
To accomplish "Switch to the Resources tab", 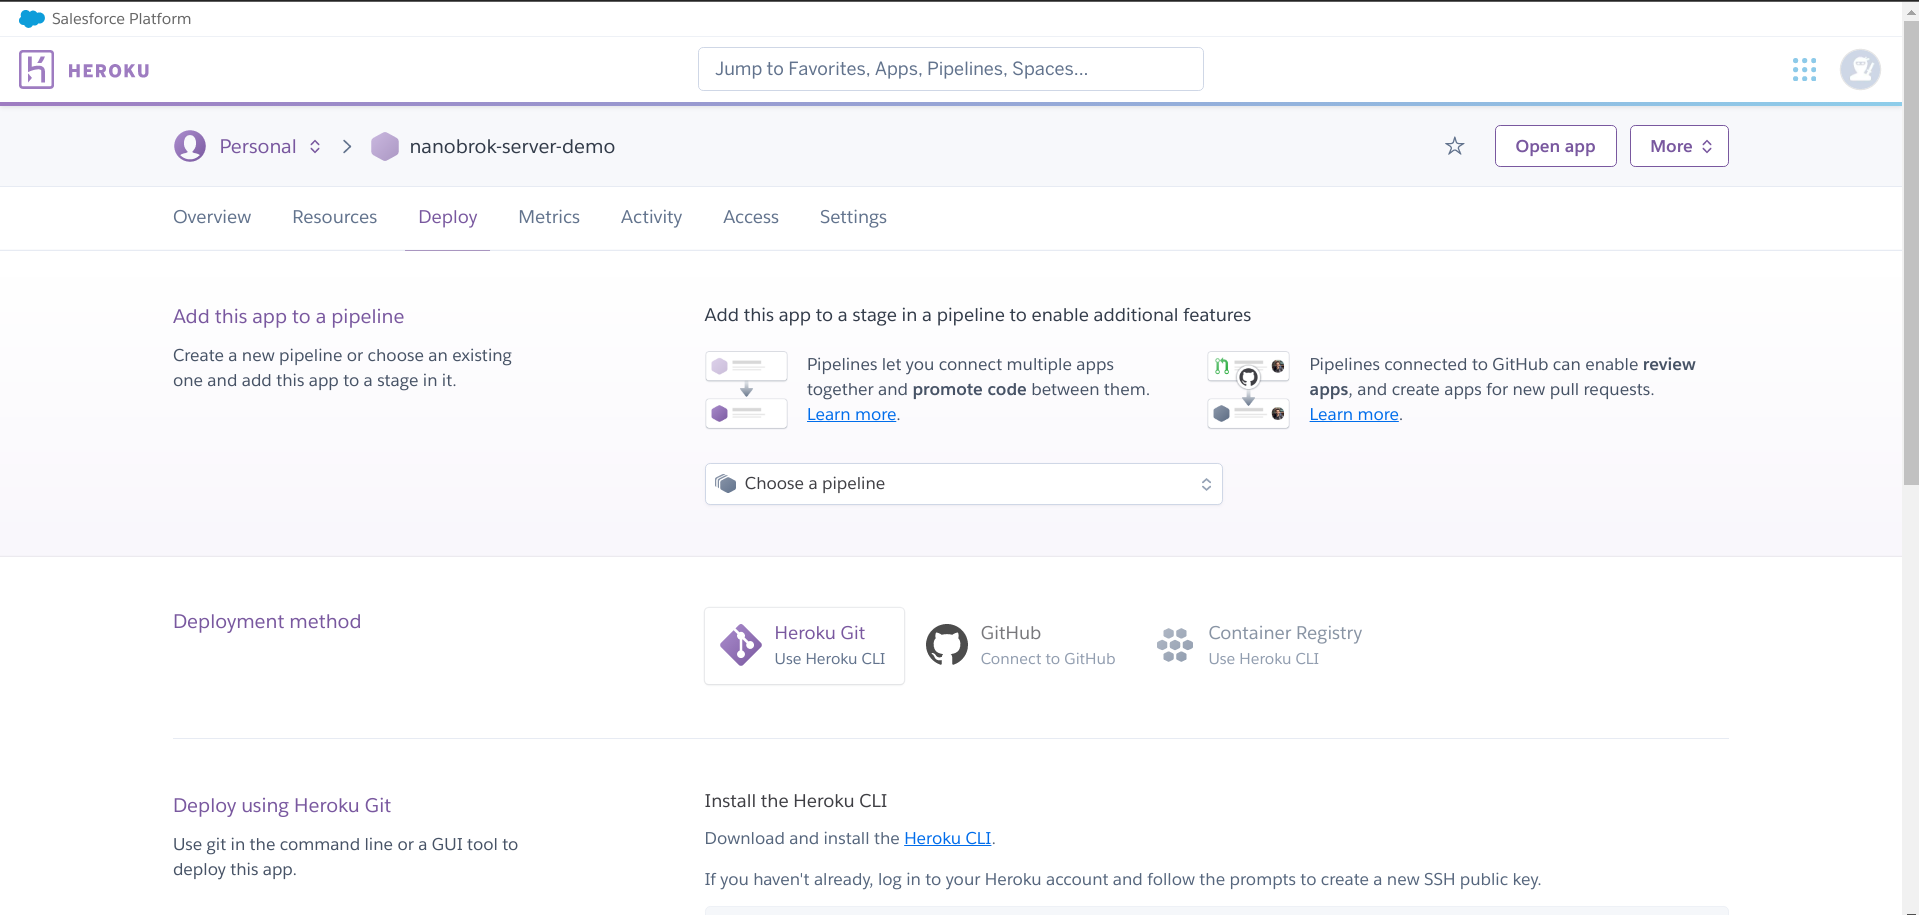I will pyautogui.click(x=334, y=217).
